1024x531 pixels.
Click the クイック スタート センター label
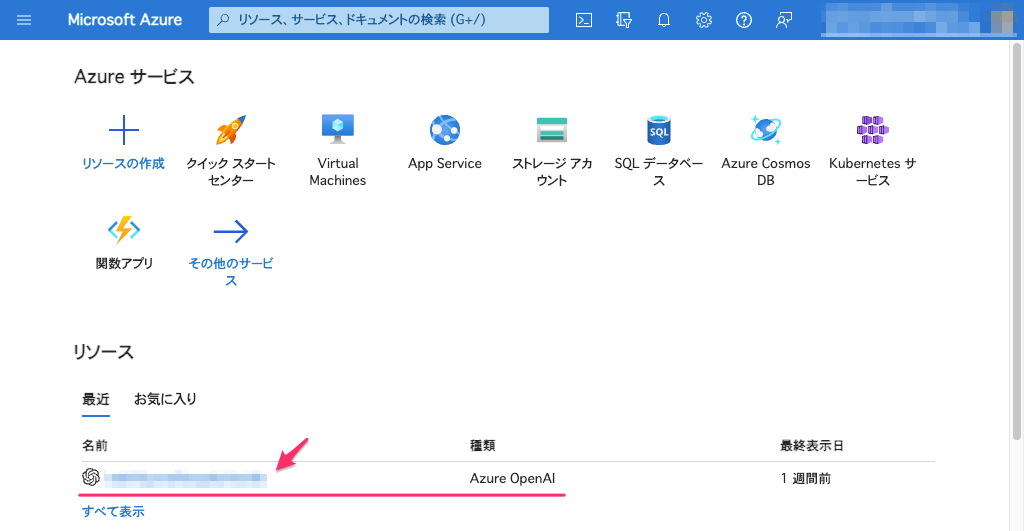click(x=231, y=172)
